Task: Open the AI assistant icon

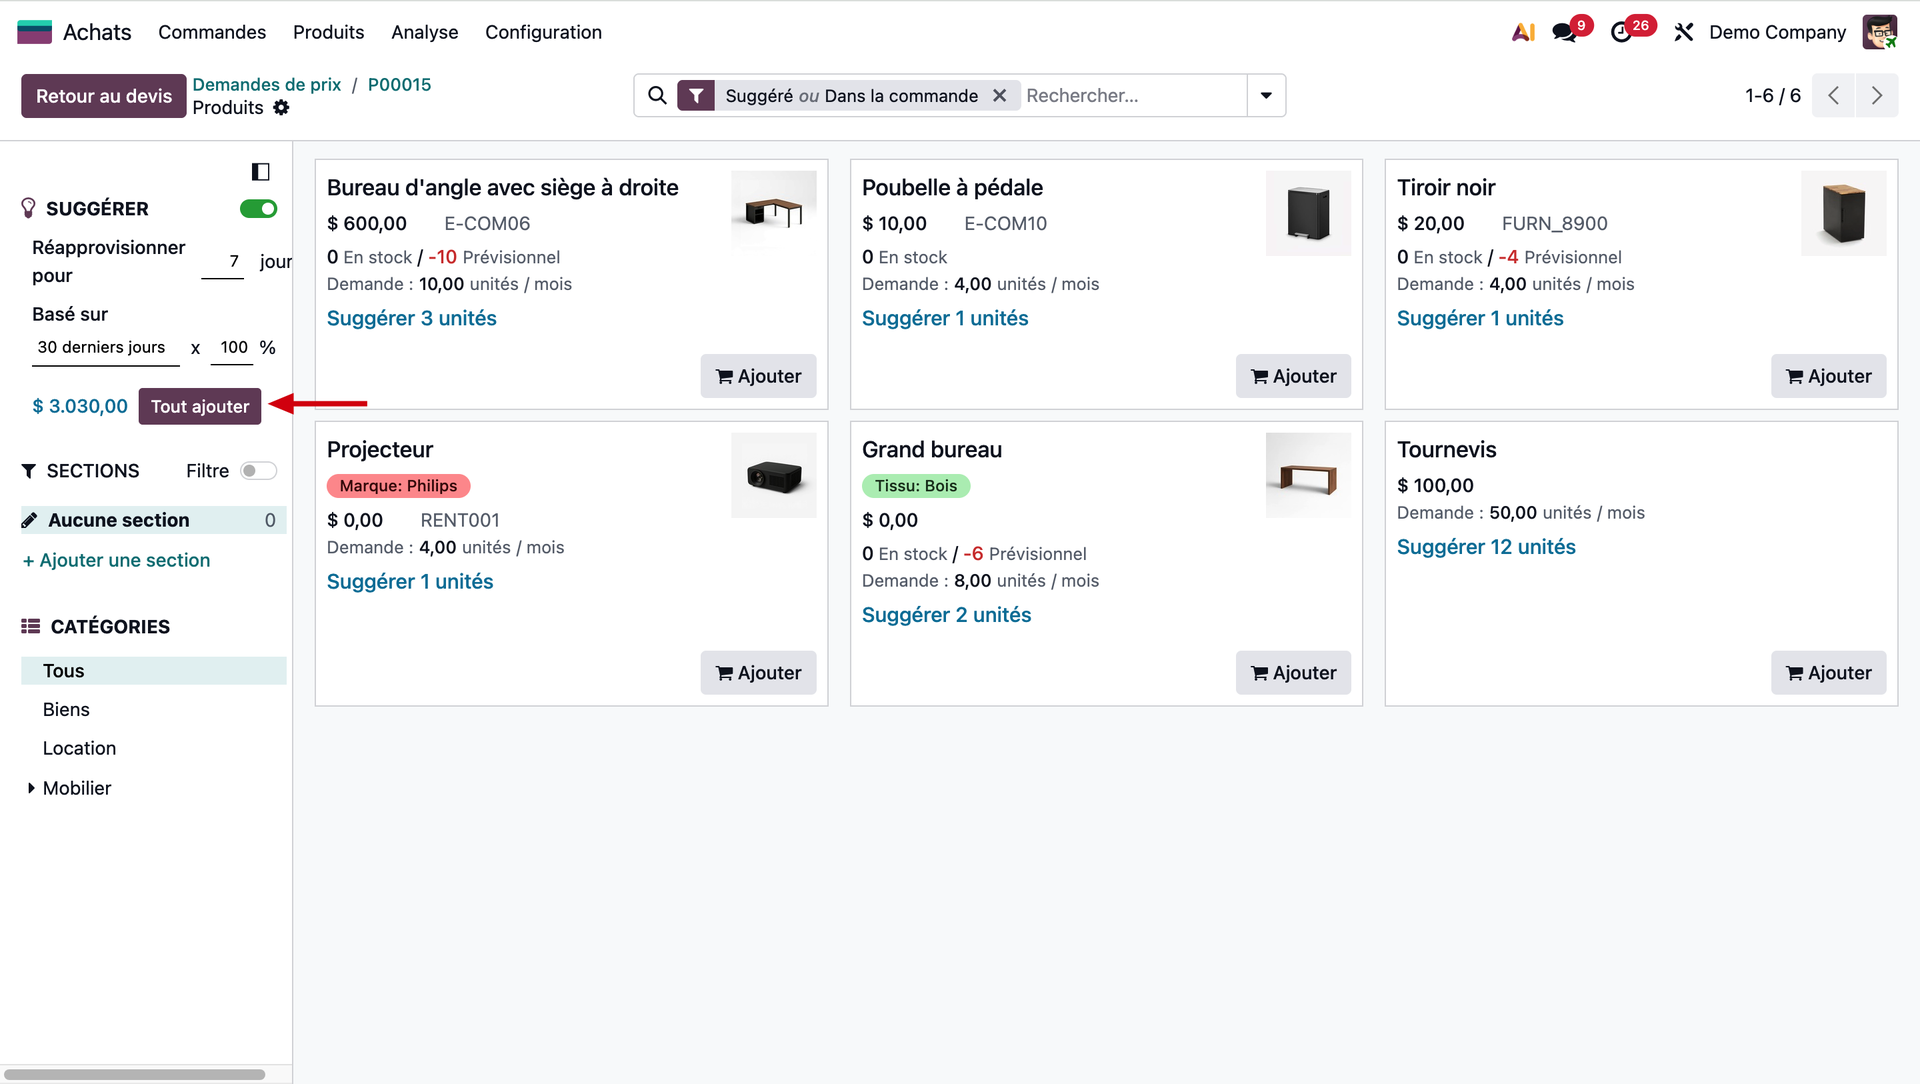Action: (1523, 32)
